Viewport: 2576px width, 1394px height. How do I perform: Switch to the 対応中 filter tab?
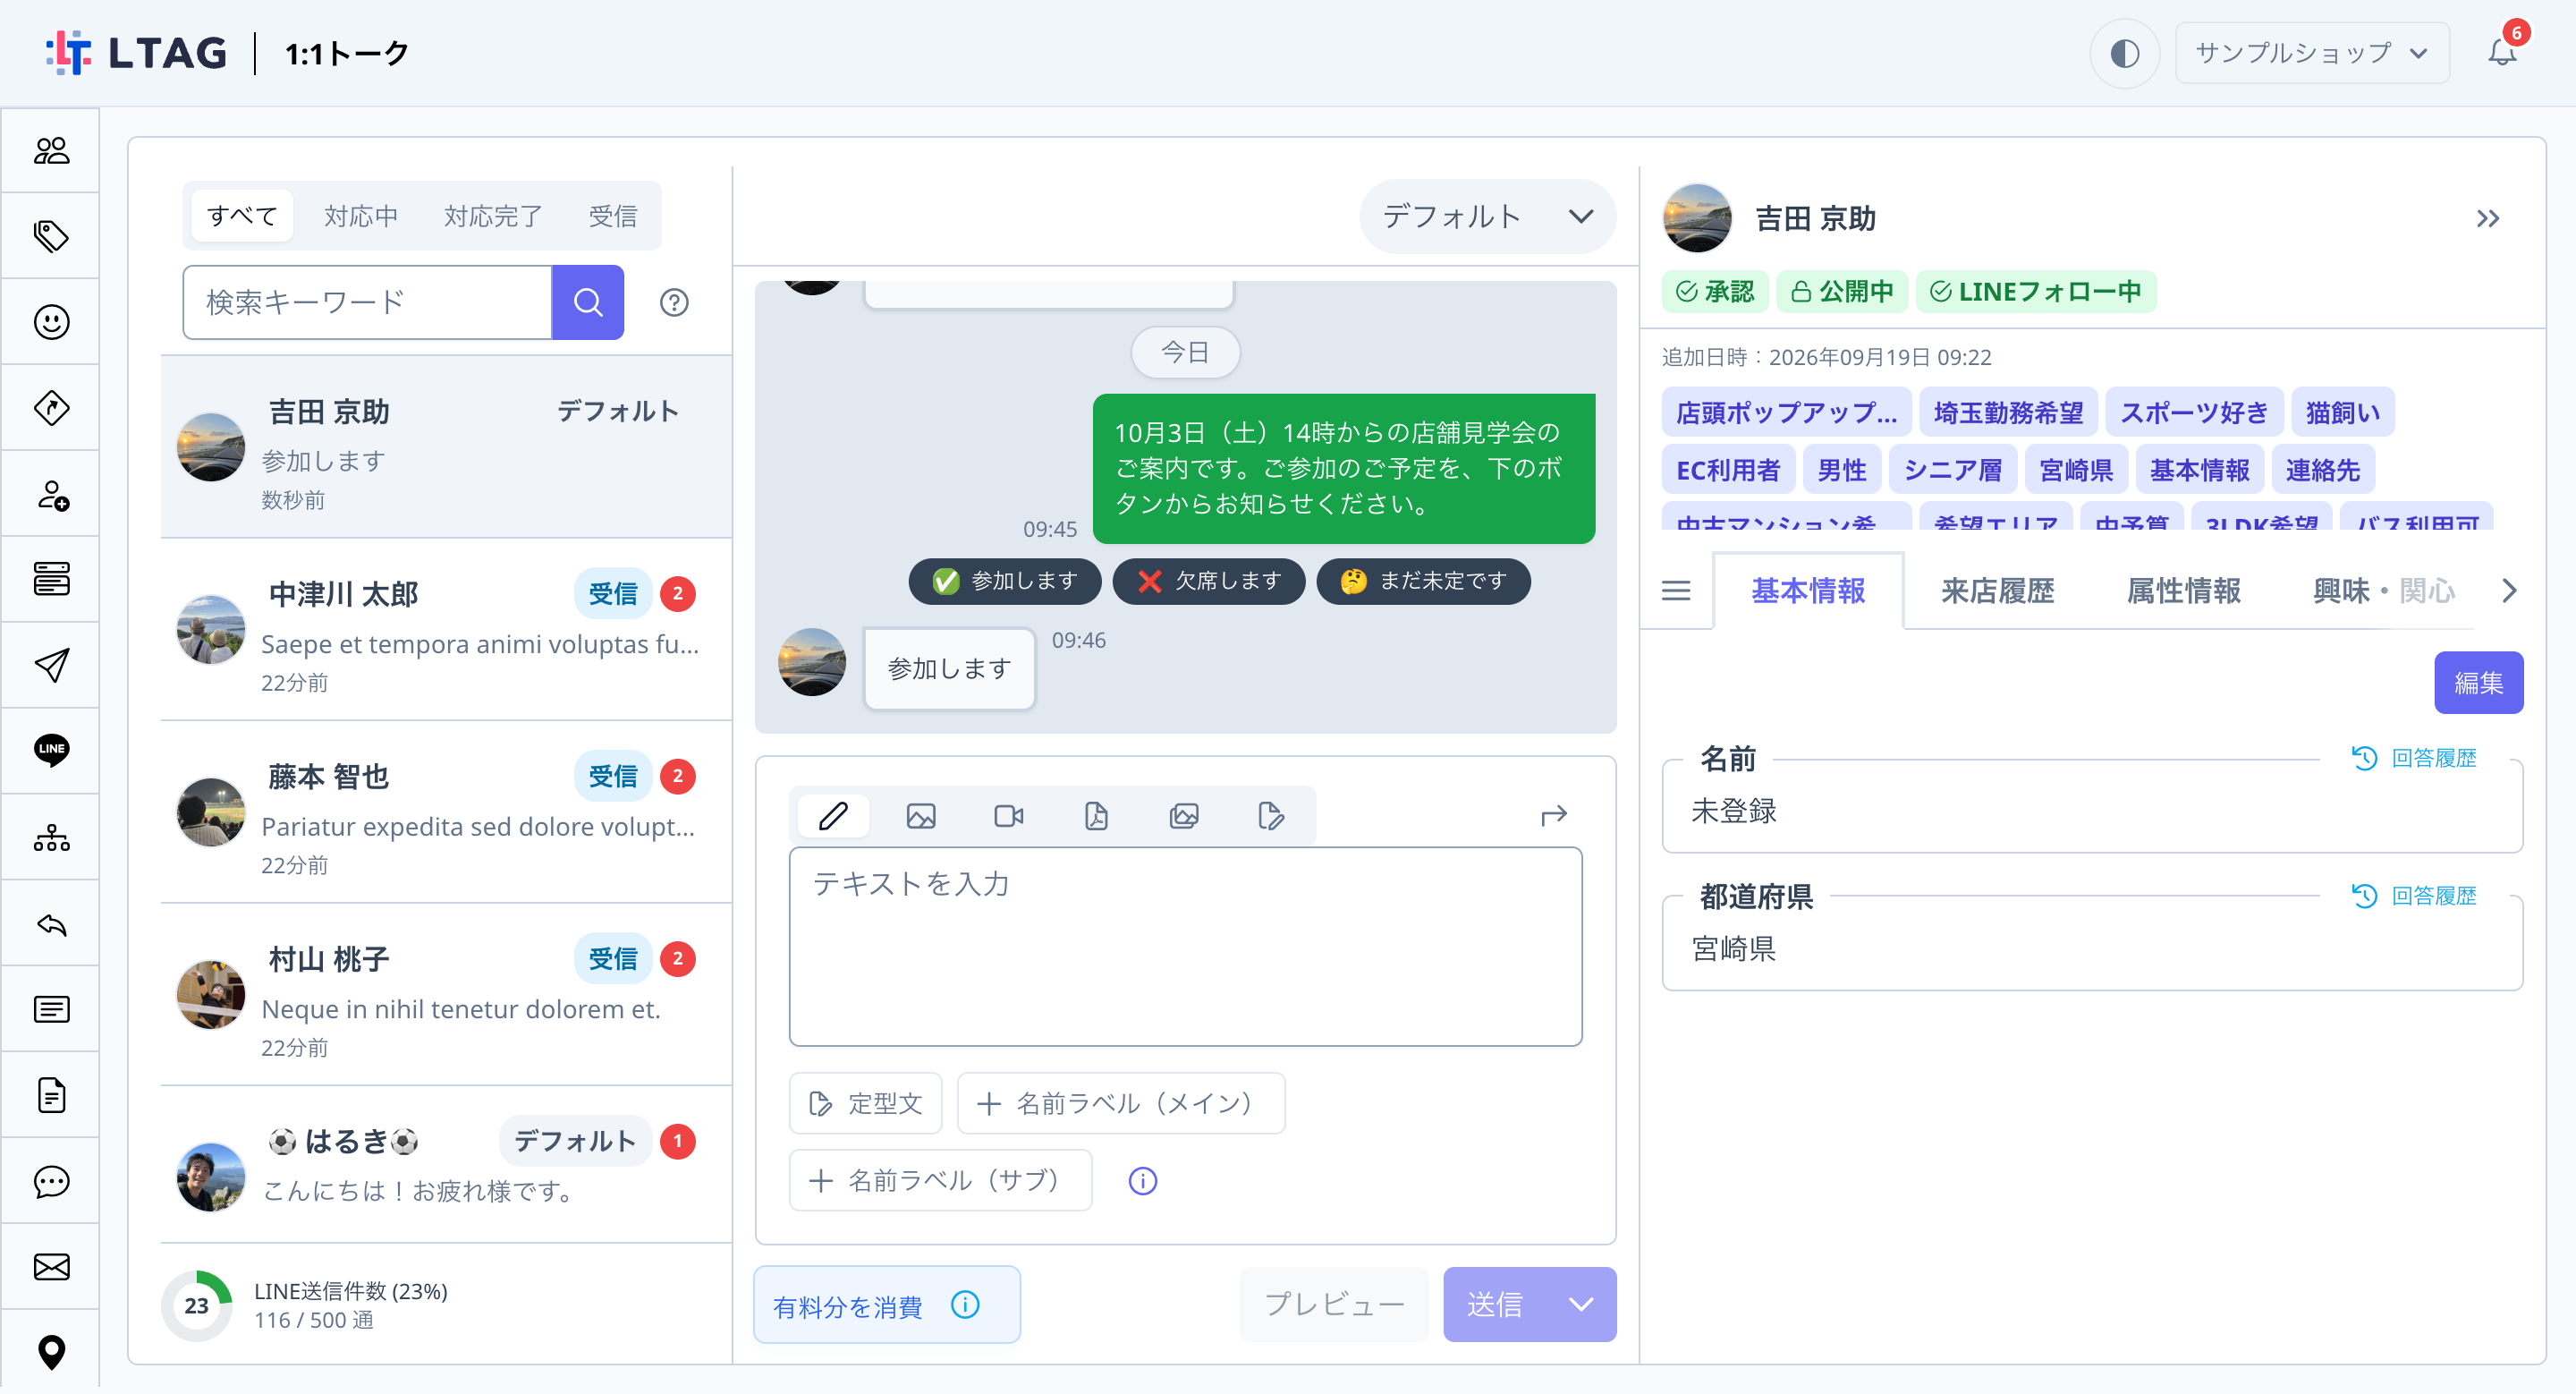pyautogui.click(x=361, y=216)
